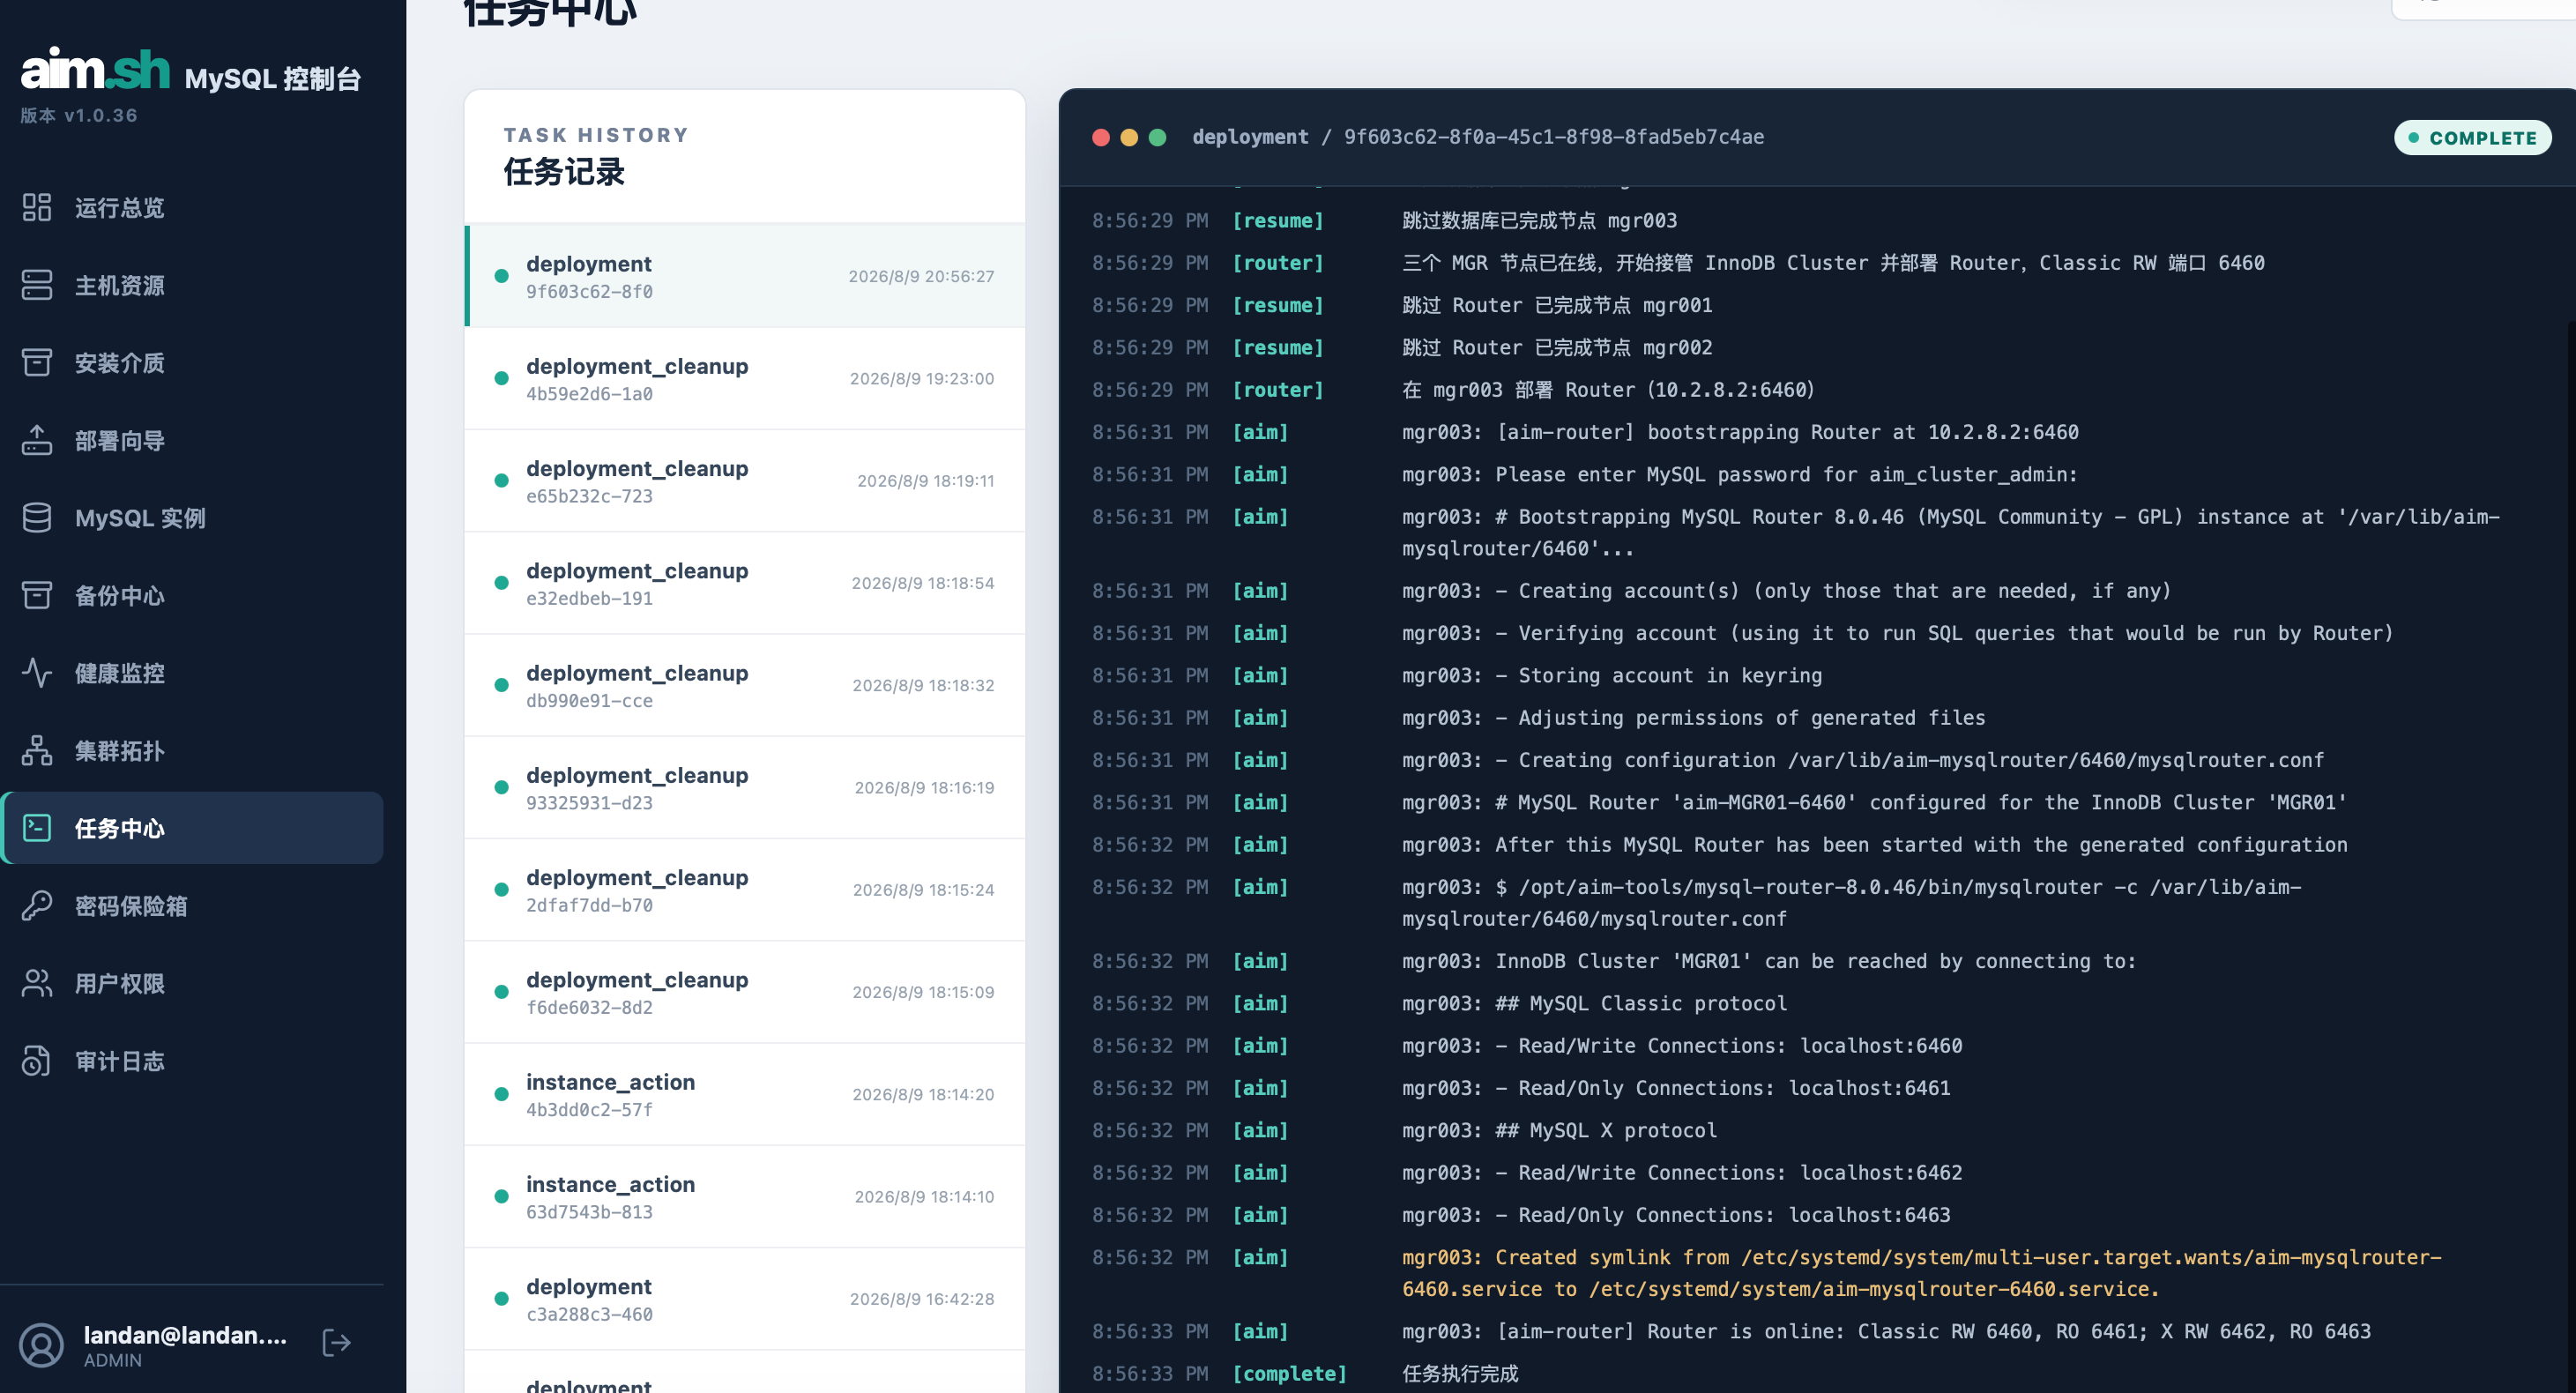Select deployment_cleanup task db990e91-cce
The image size is (2576, 1393).
pyautogui.click(x=745, y=685)
